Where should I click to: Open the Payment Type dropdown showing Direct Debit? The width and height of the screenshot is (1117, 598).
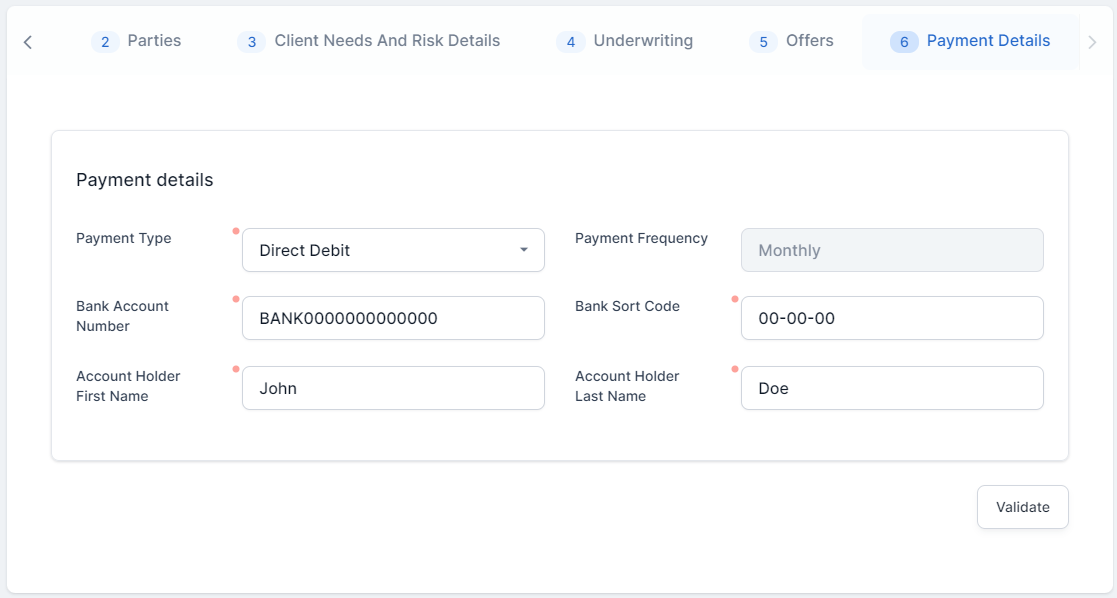pos(380,250)
